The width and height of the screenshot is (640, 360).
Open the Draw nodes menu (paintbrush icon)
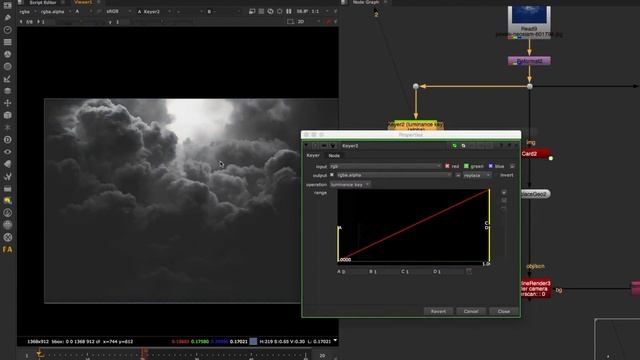point(7,18)
